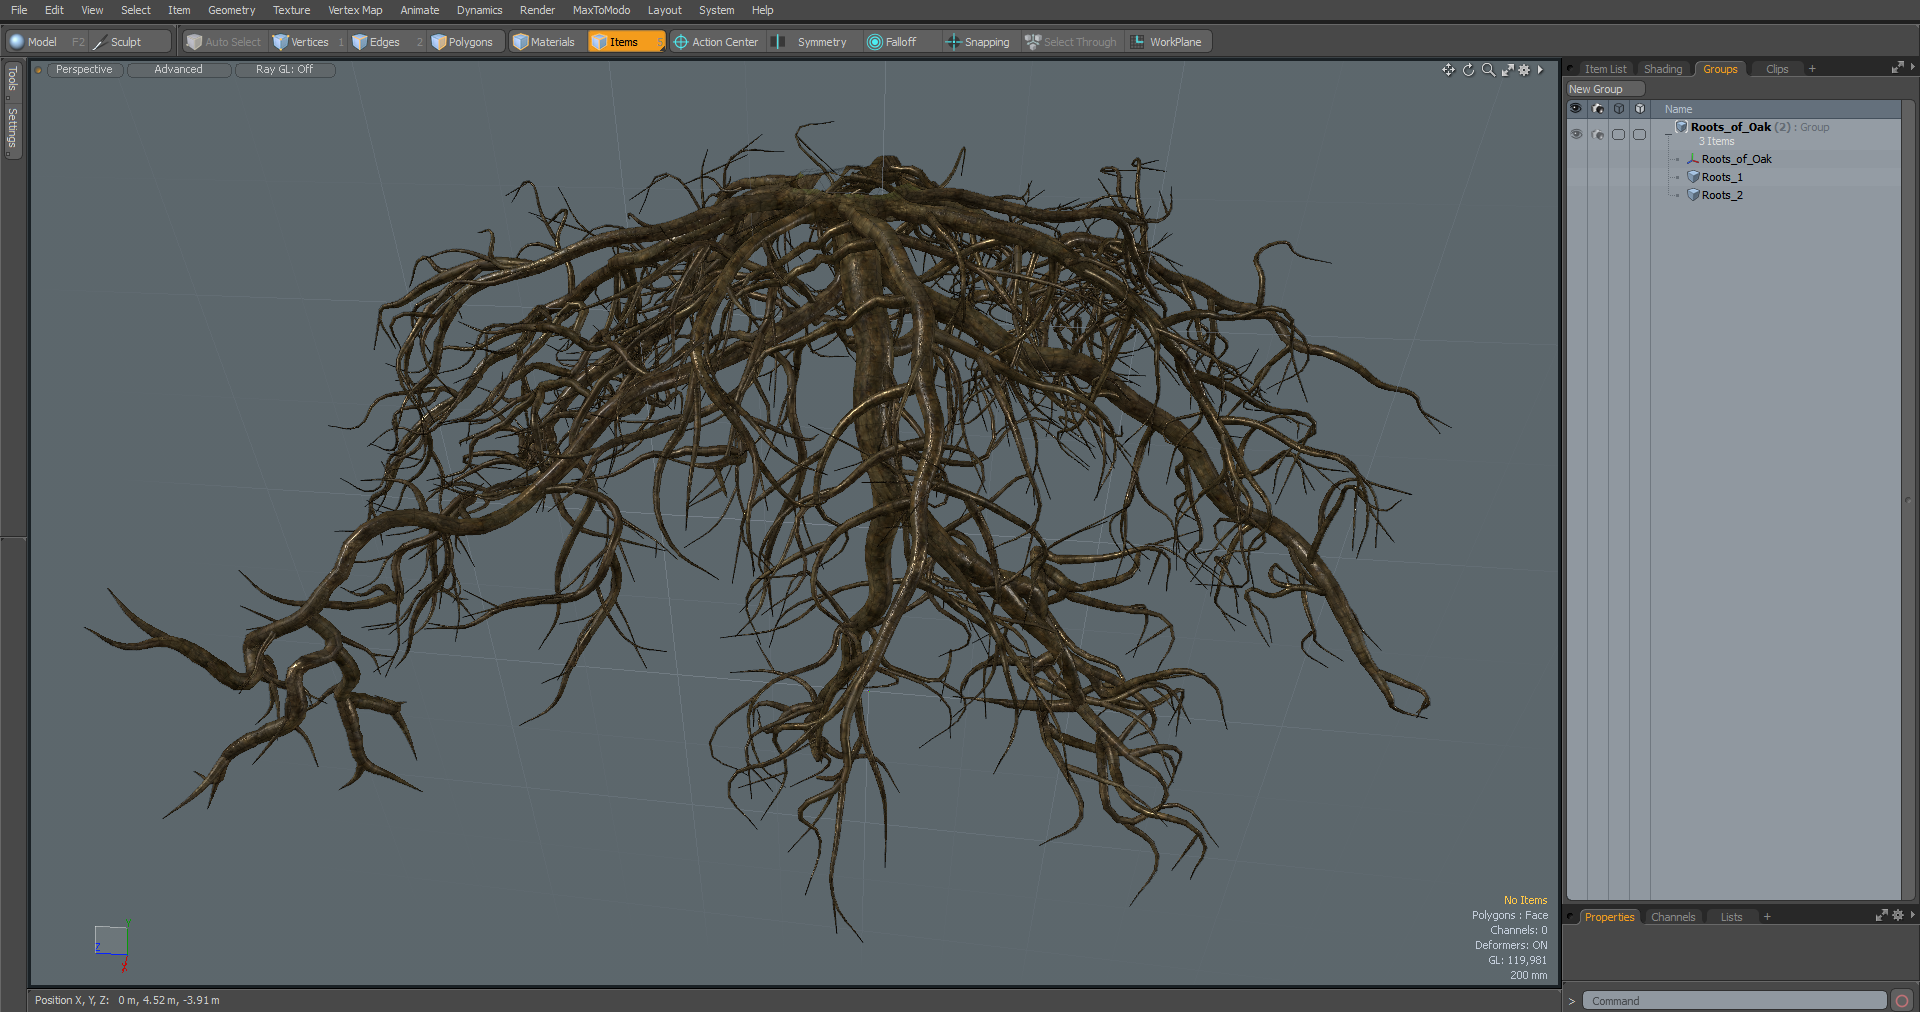The width and height of the screenshot is (1920, 1012).
Task: Click the eye visibility column header
Action: [x=1576, y=109]
